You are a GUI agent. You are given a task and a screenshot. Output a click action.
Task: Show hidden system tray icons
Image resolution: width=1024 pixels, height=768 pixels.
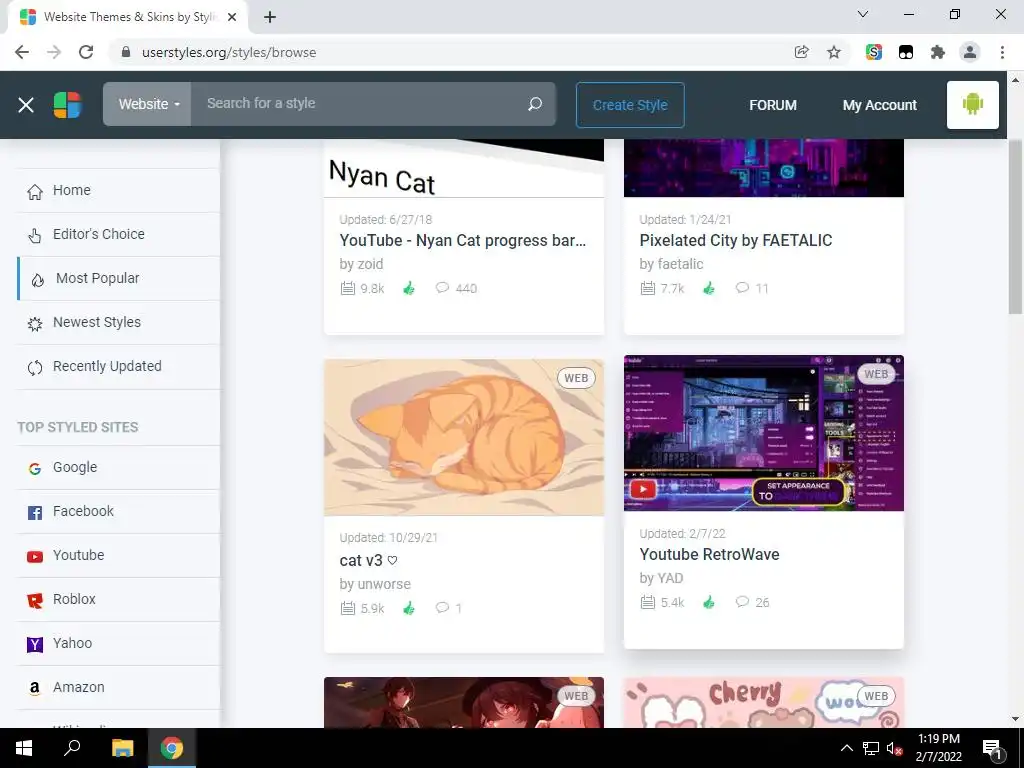click(x=846, y=748)
